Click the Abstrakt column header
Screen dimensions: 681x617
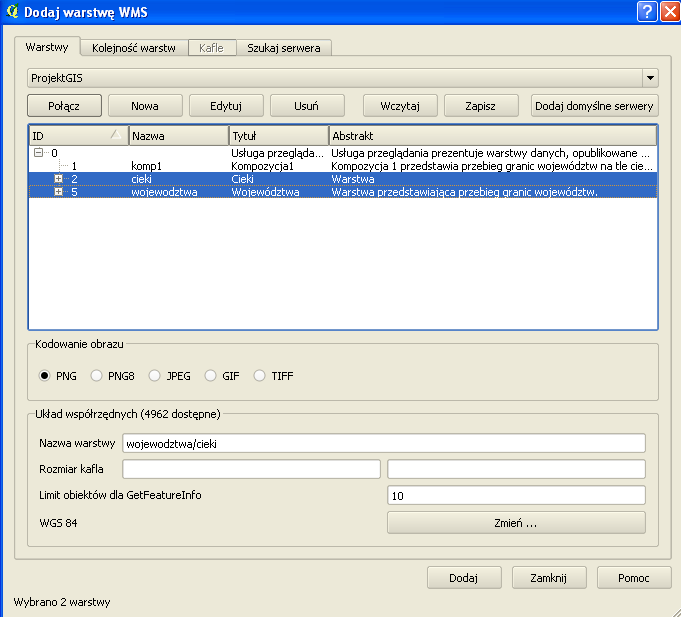(x=493, y=136)
